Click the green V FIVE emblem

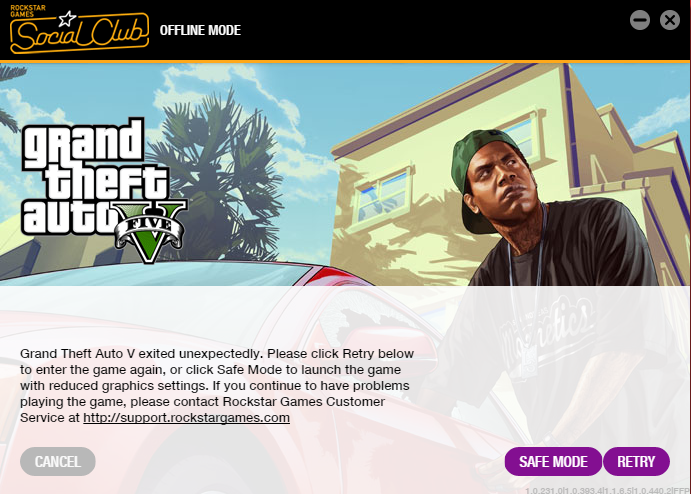tap(151, 231)
